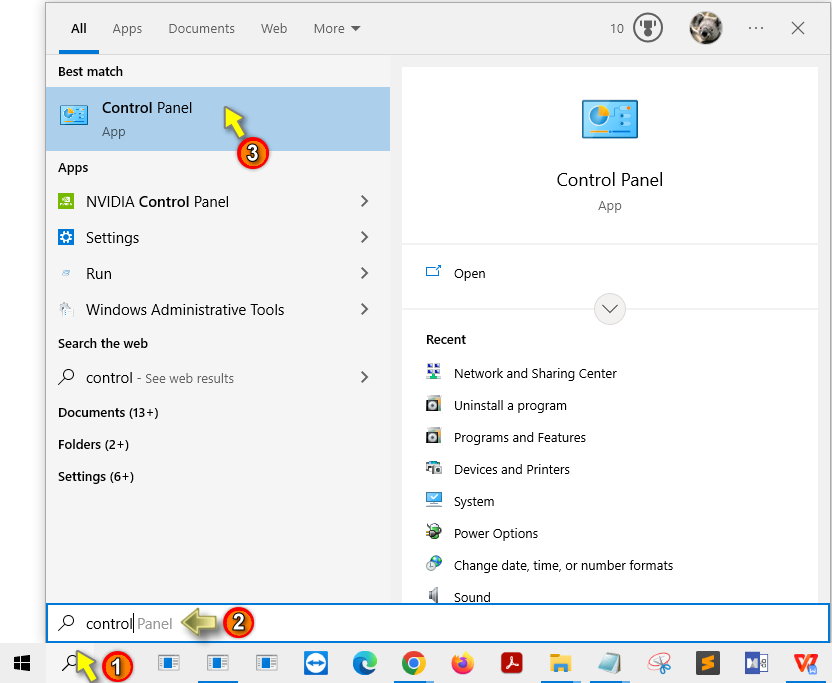
Task: Open the Snipping scissors app in taskbar
Action: tap(659, 663)
